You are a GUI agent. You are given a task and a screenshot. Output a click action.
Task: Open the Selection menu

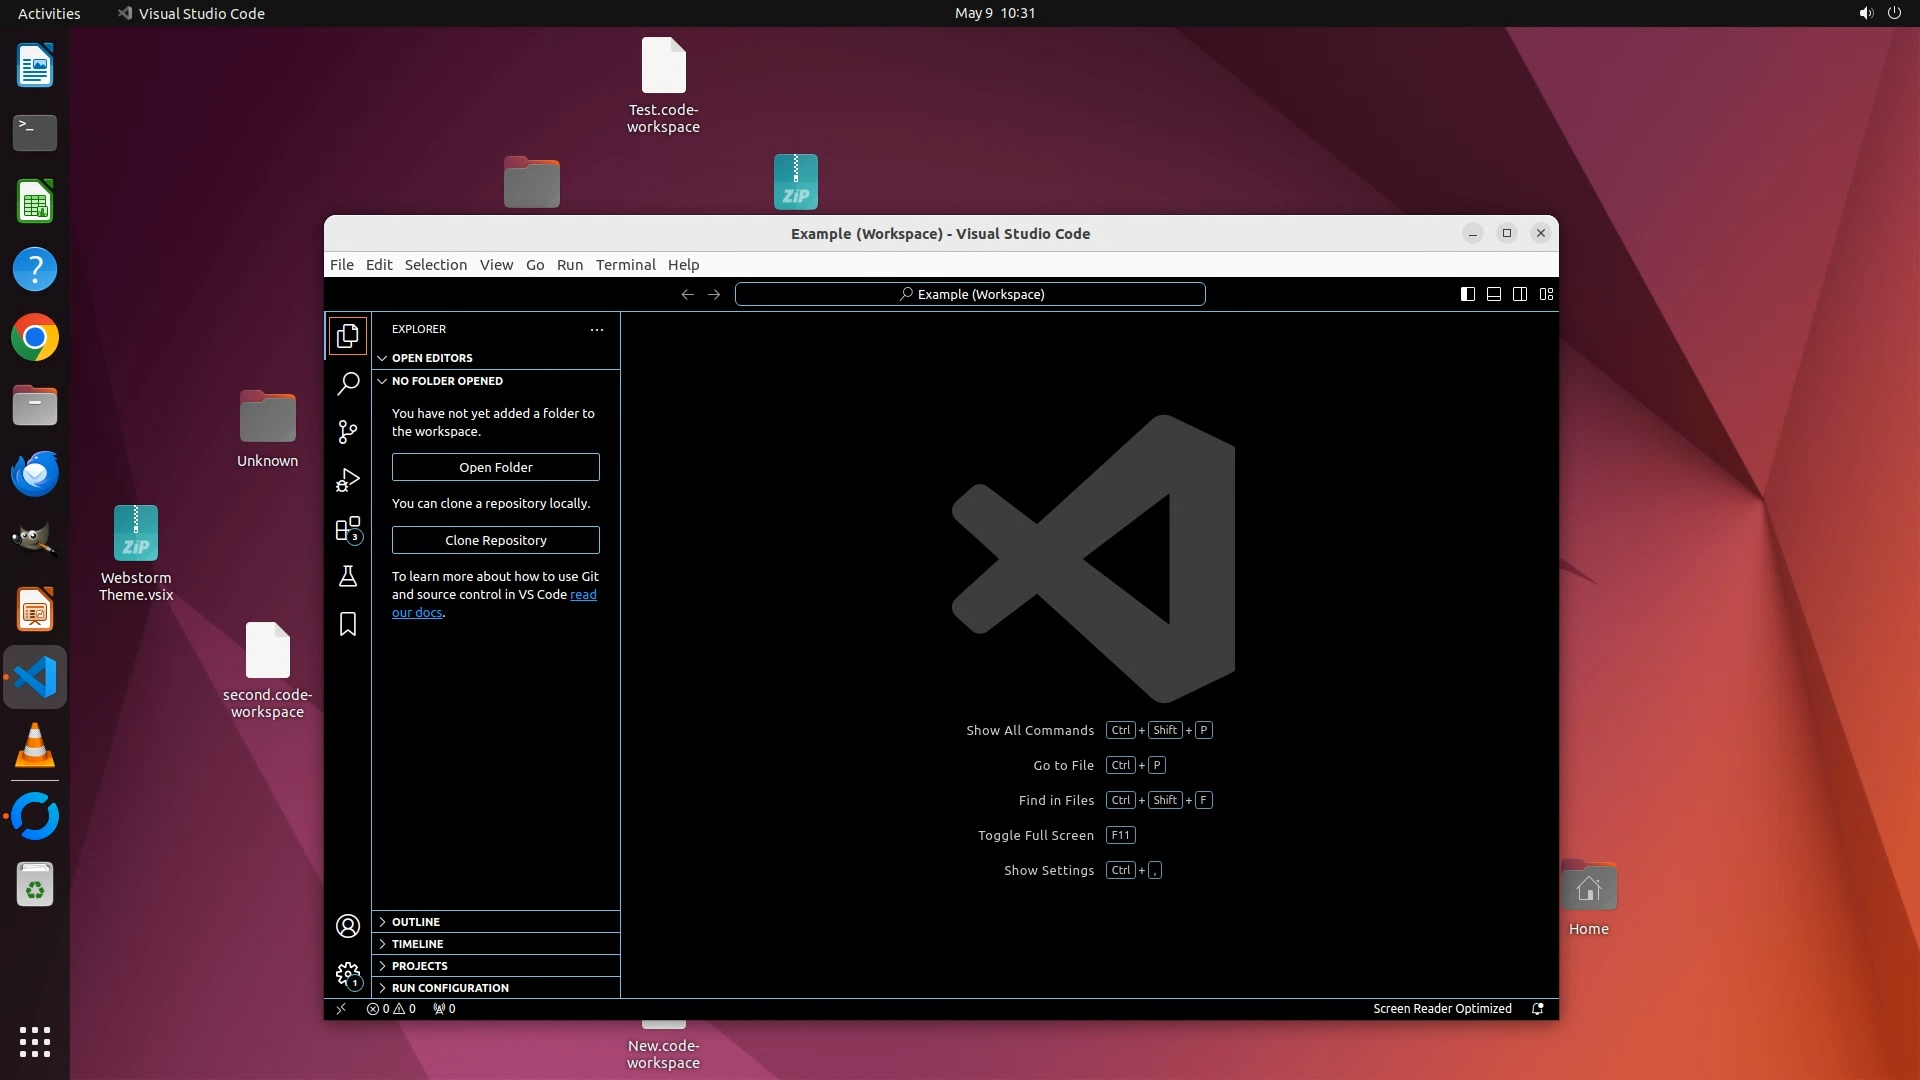(435, 265)
